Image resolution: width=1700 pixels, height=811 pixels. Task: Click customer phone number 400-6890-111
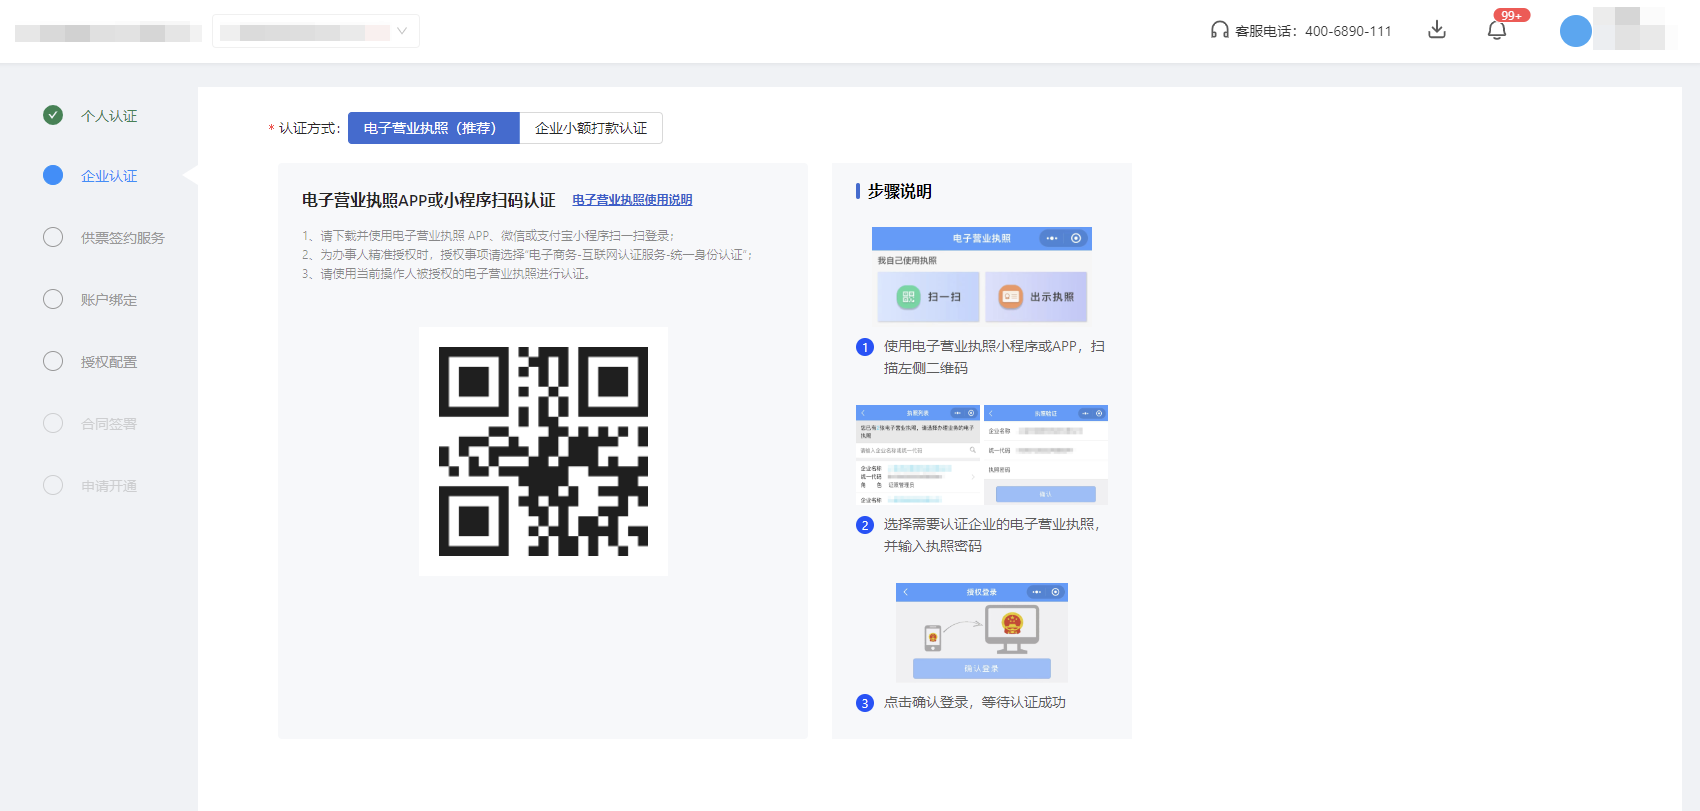(1348, 31)
